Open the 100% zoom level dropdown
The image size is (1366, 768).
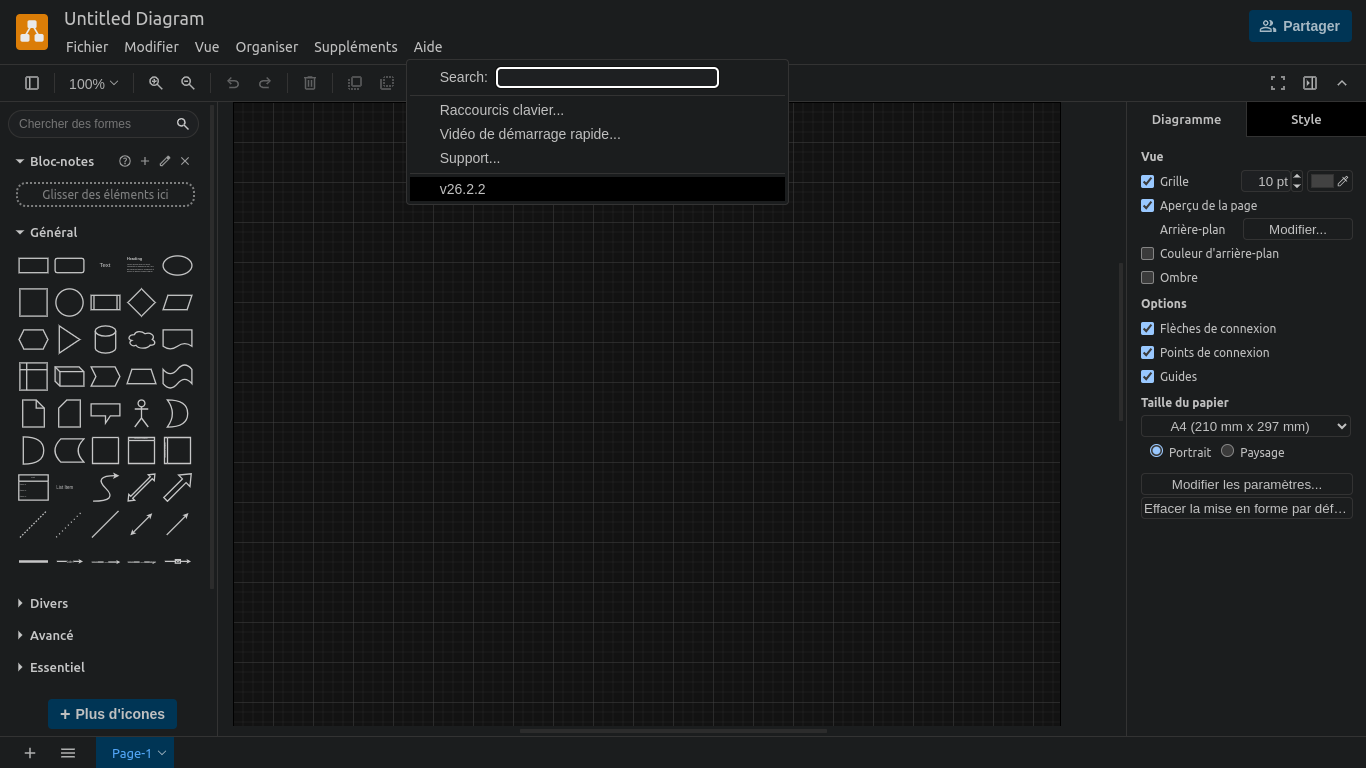[x=93, y=83]
